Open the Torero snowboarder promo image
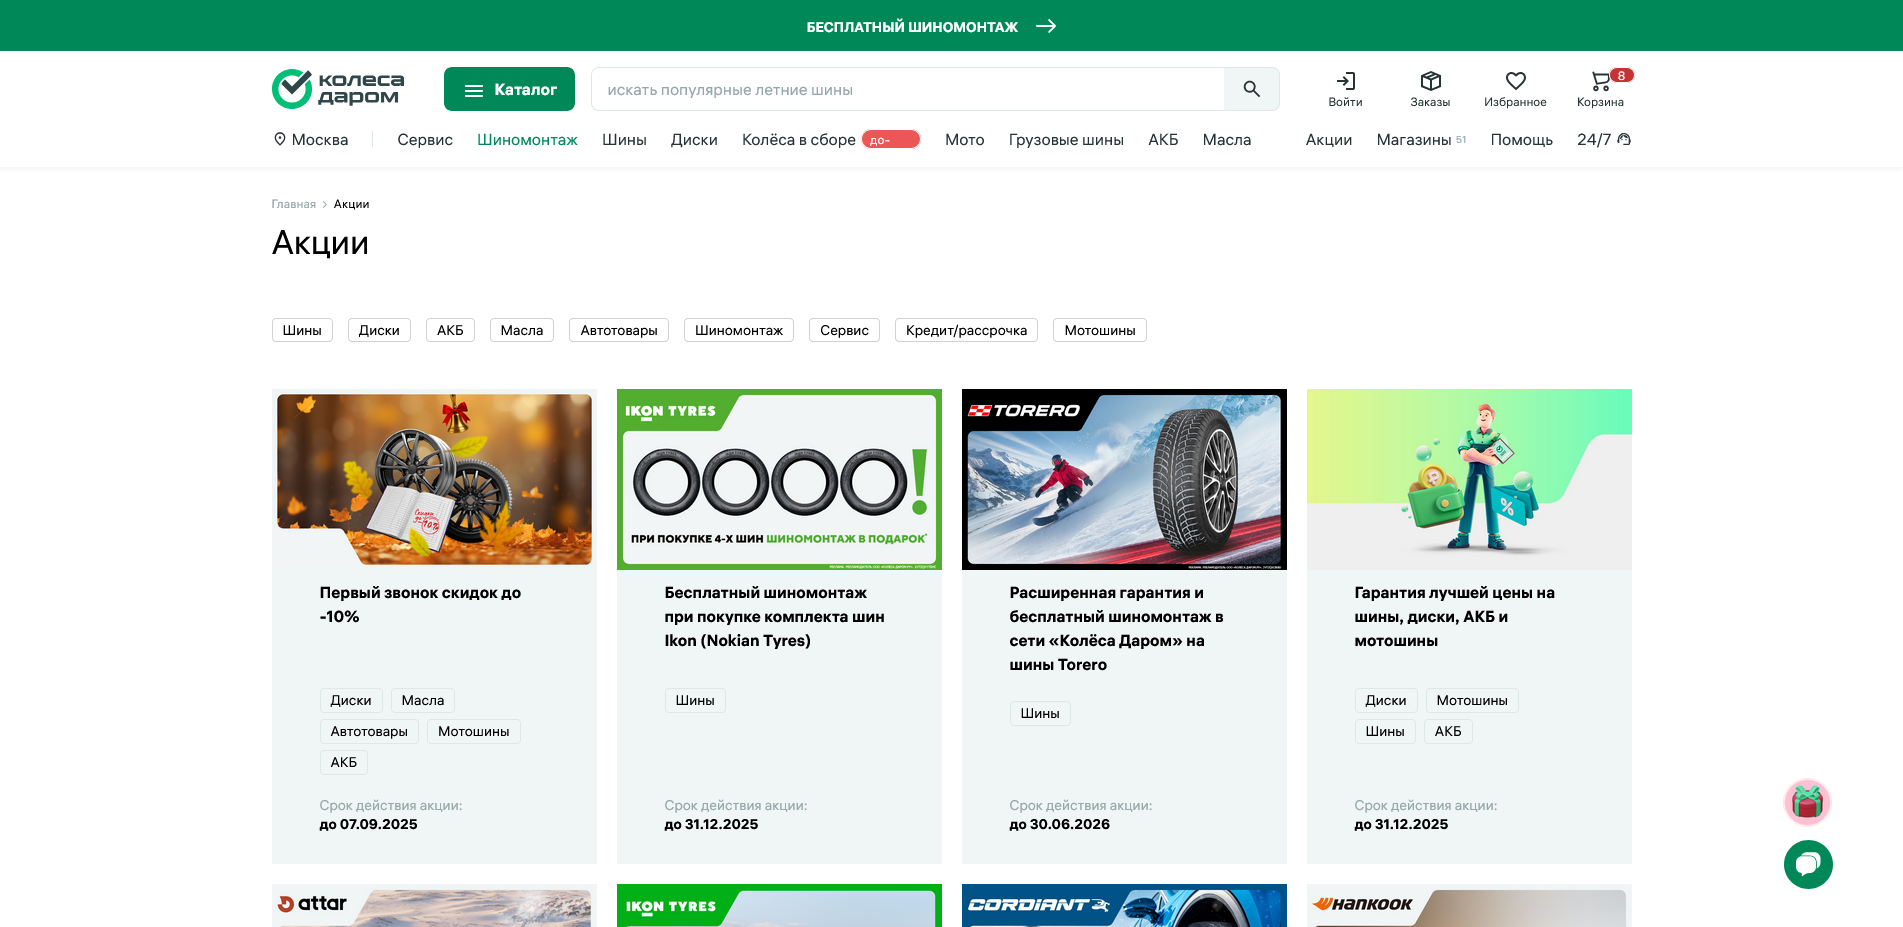1903x927 pixels. (1124, 479)
